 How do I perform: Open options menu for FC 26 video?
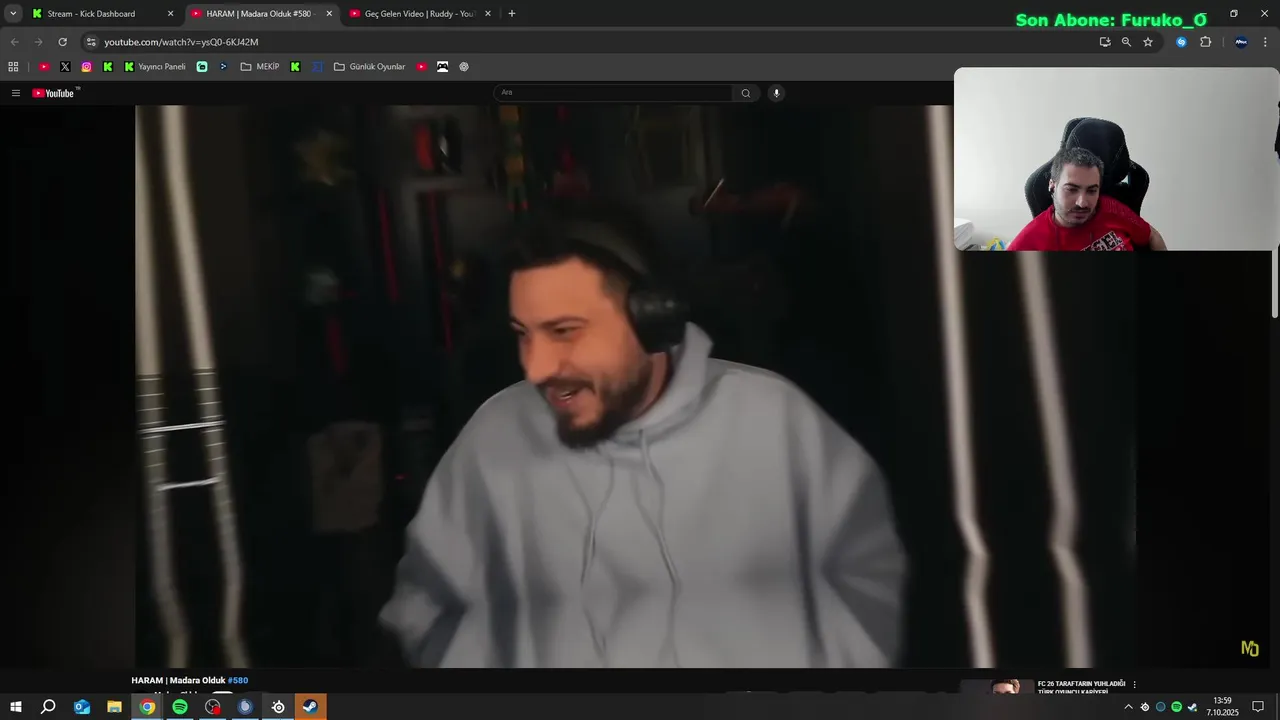[x=1134, y=685]
